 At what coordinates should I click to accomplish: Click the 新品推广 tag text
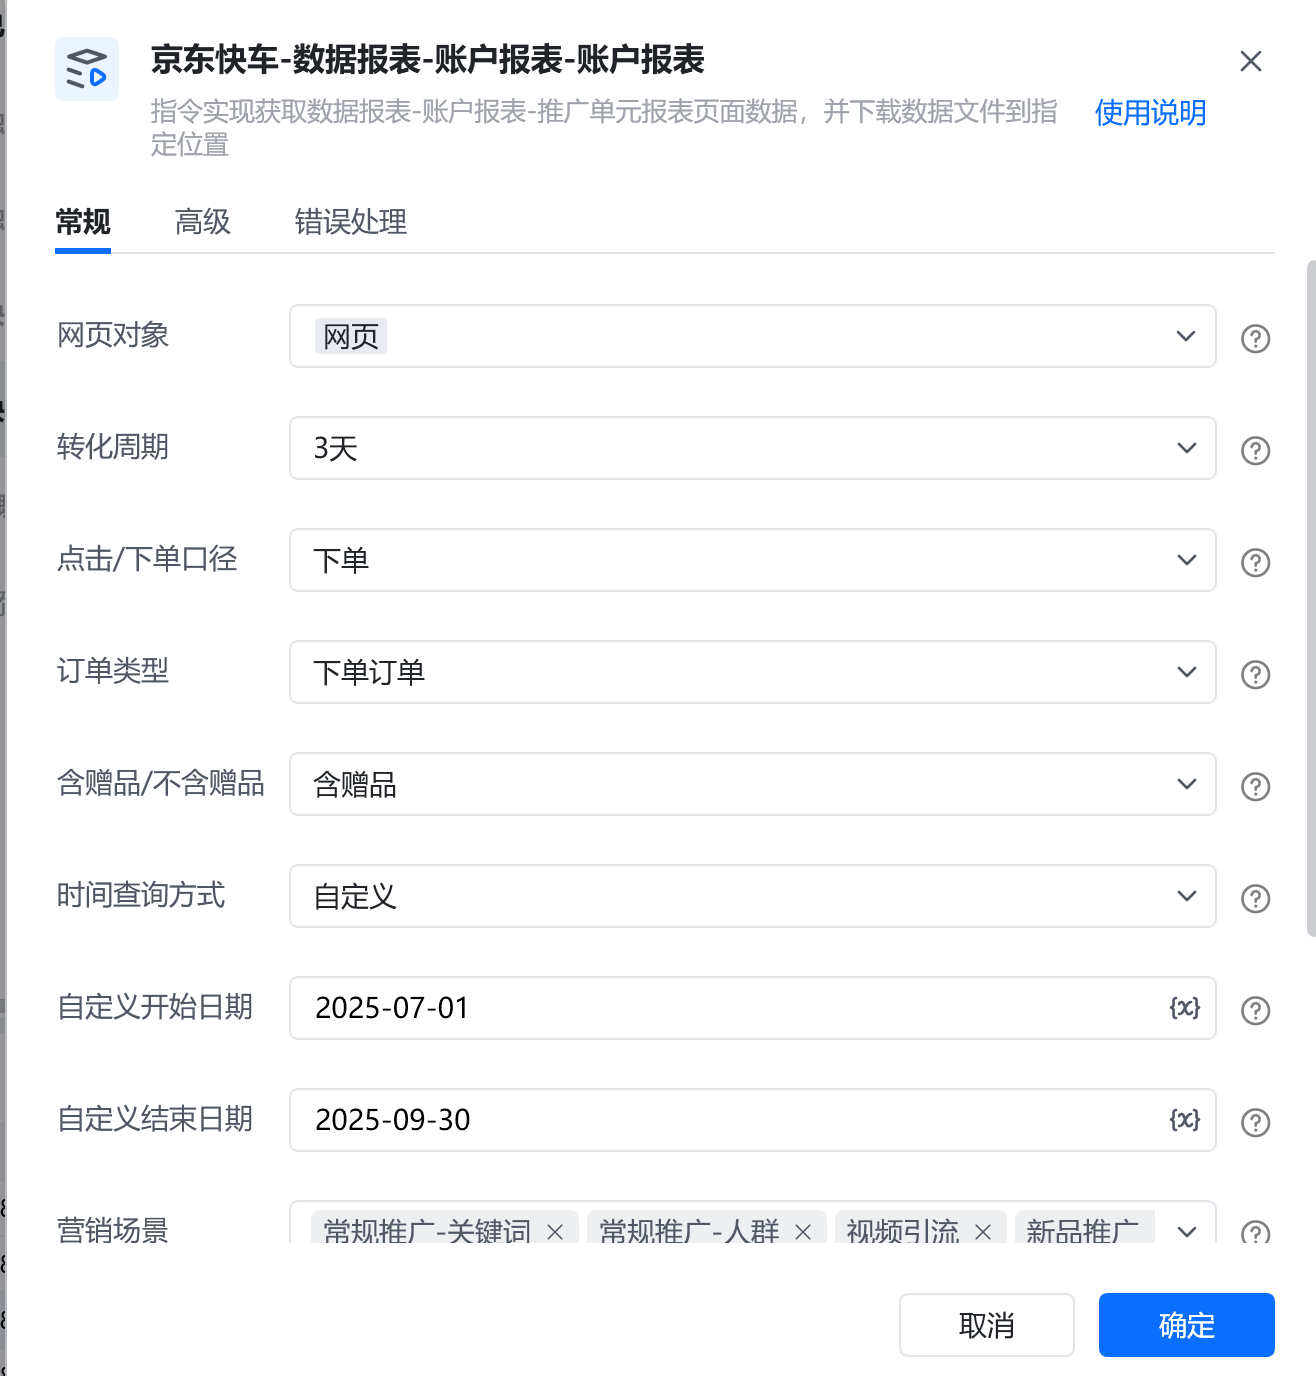[1083, 1231]
